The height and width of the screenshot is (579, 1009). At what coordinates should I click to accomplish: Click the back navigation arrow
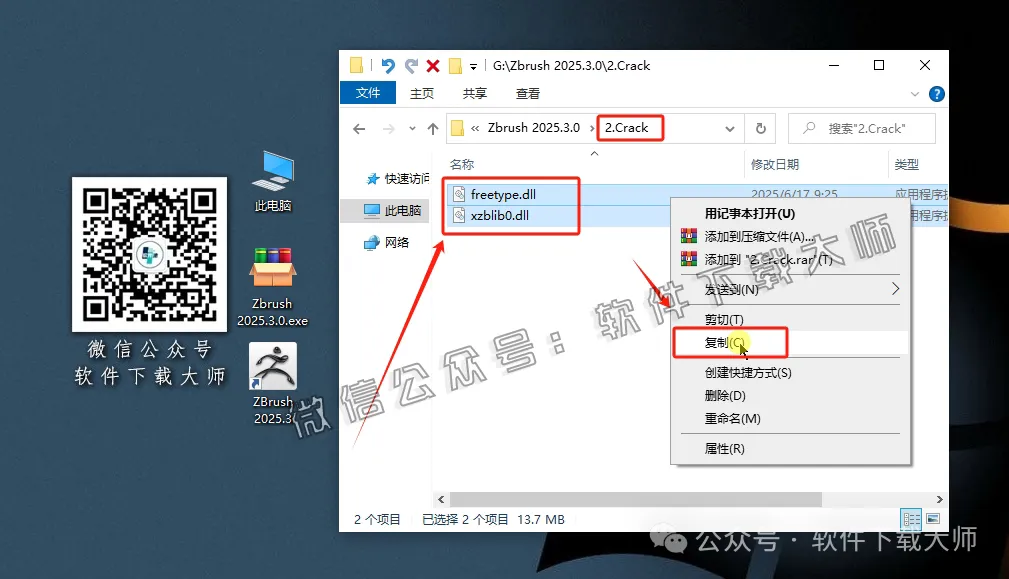(x=359, y=128)
